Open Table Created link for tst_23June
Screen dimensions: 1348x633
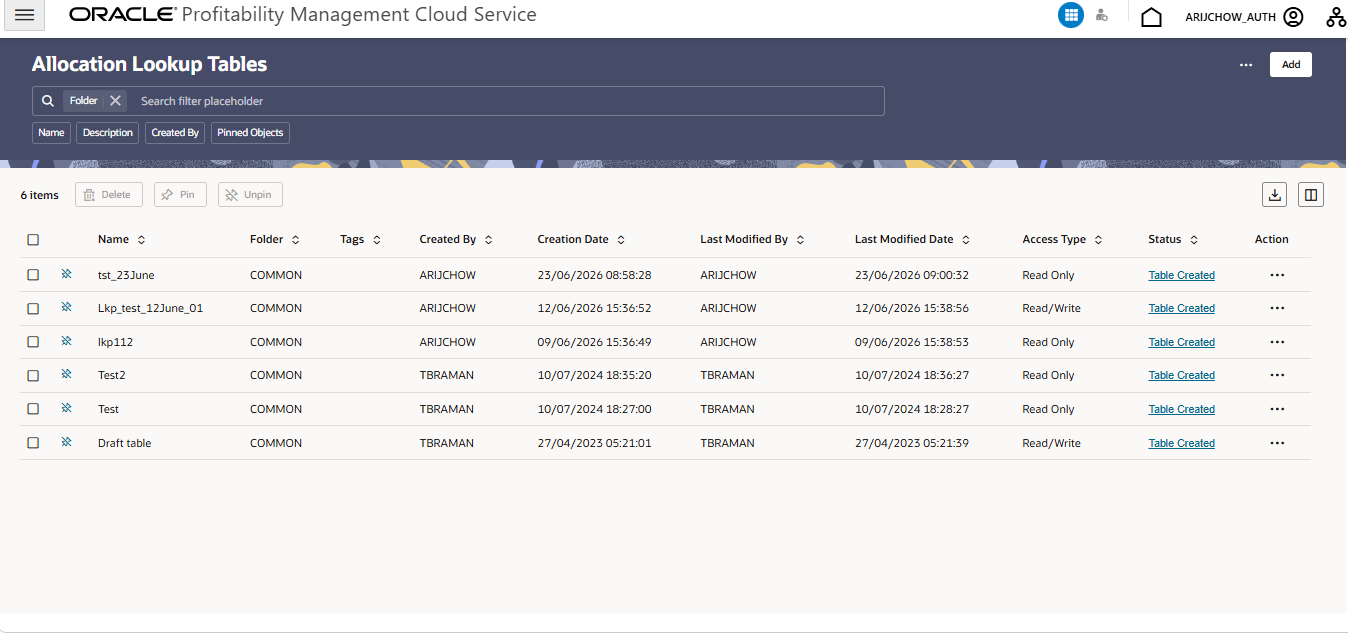pos(1181,275)
